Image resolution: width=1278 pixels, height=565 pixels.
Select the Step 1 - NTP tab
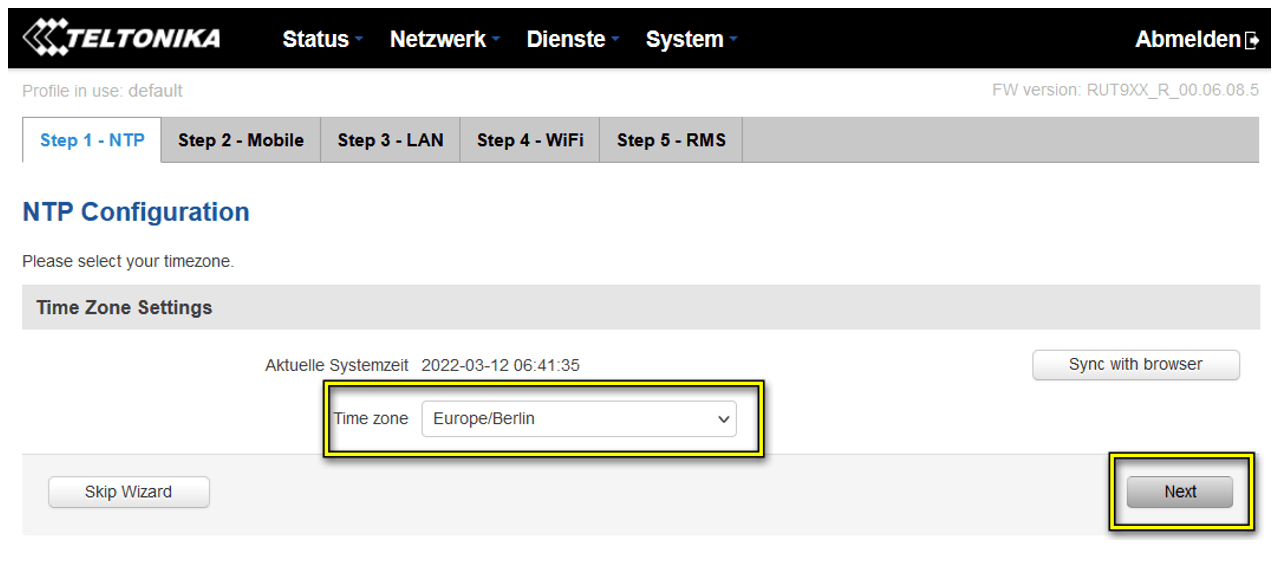92,140
